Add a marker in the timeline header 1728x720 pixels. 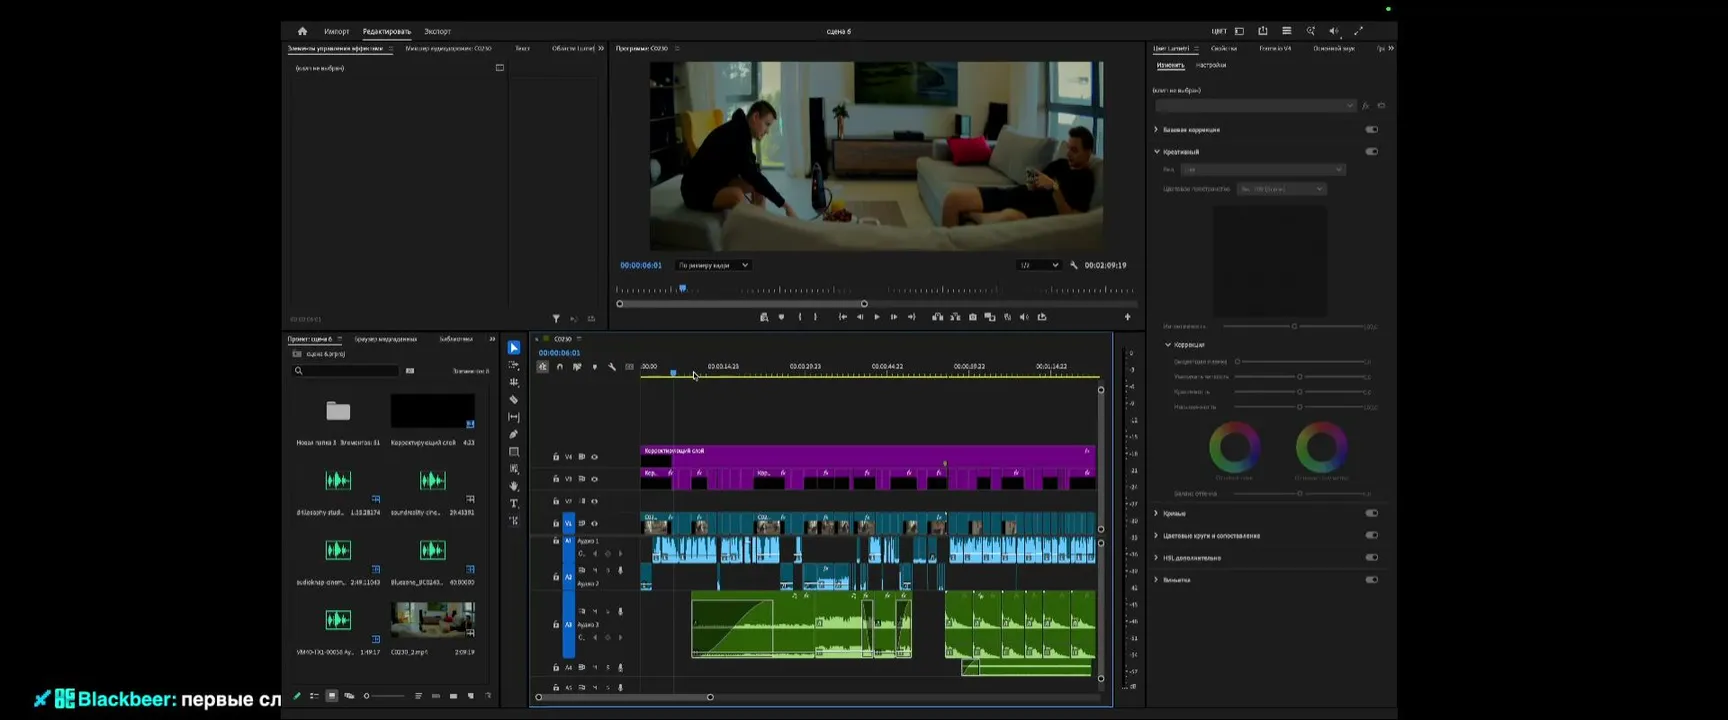click(x=594, y=367)
